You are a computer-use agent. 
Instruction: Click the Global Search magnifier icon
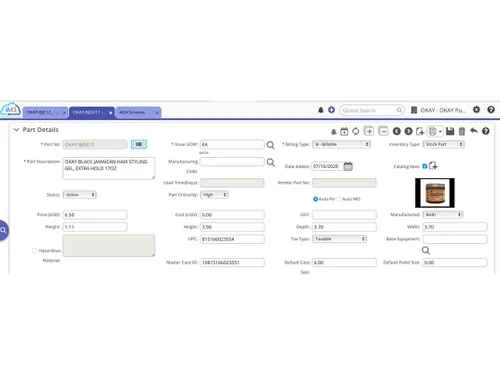[399, 110]
